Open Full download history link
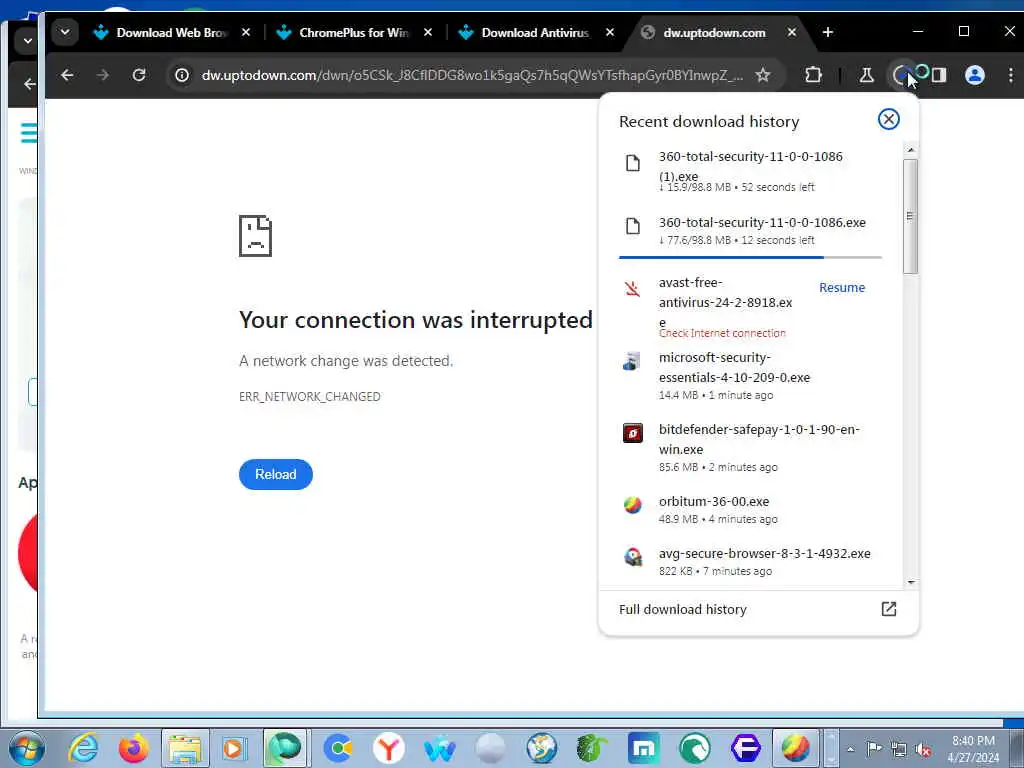This screenshot has width=1024, height=768. coord(682,609)
